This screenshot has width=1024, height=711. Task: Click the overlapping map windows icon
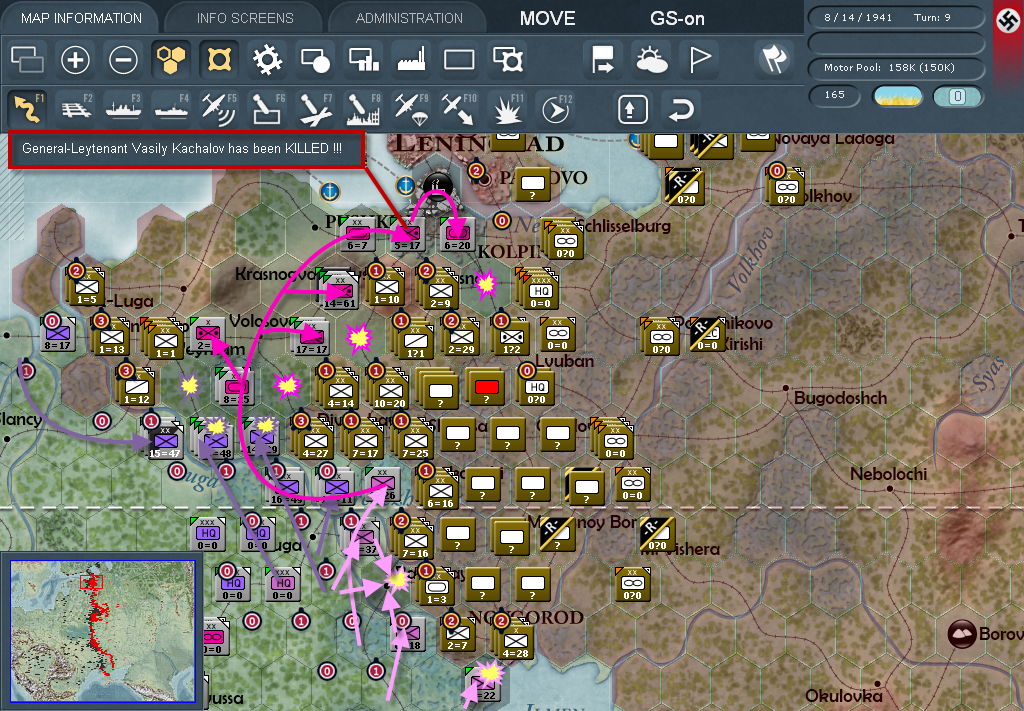(27, 60)
